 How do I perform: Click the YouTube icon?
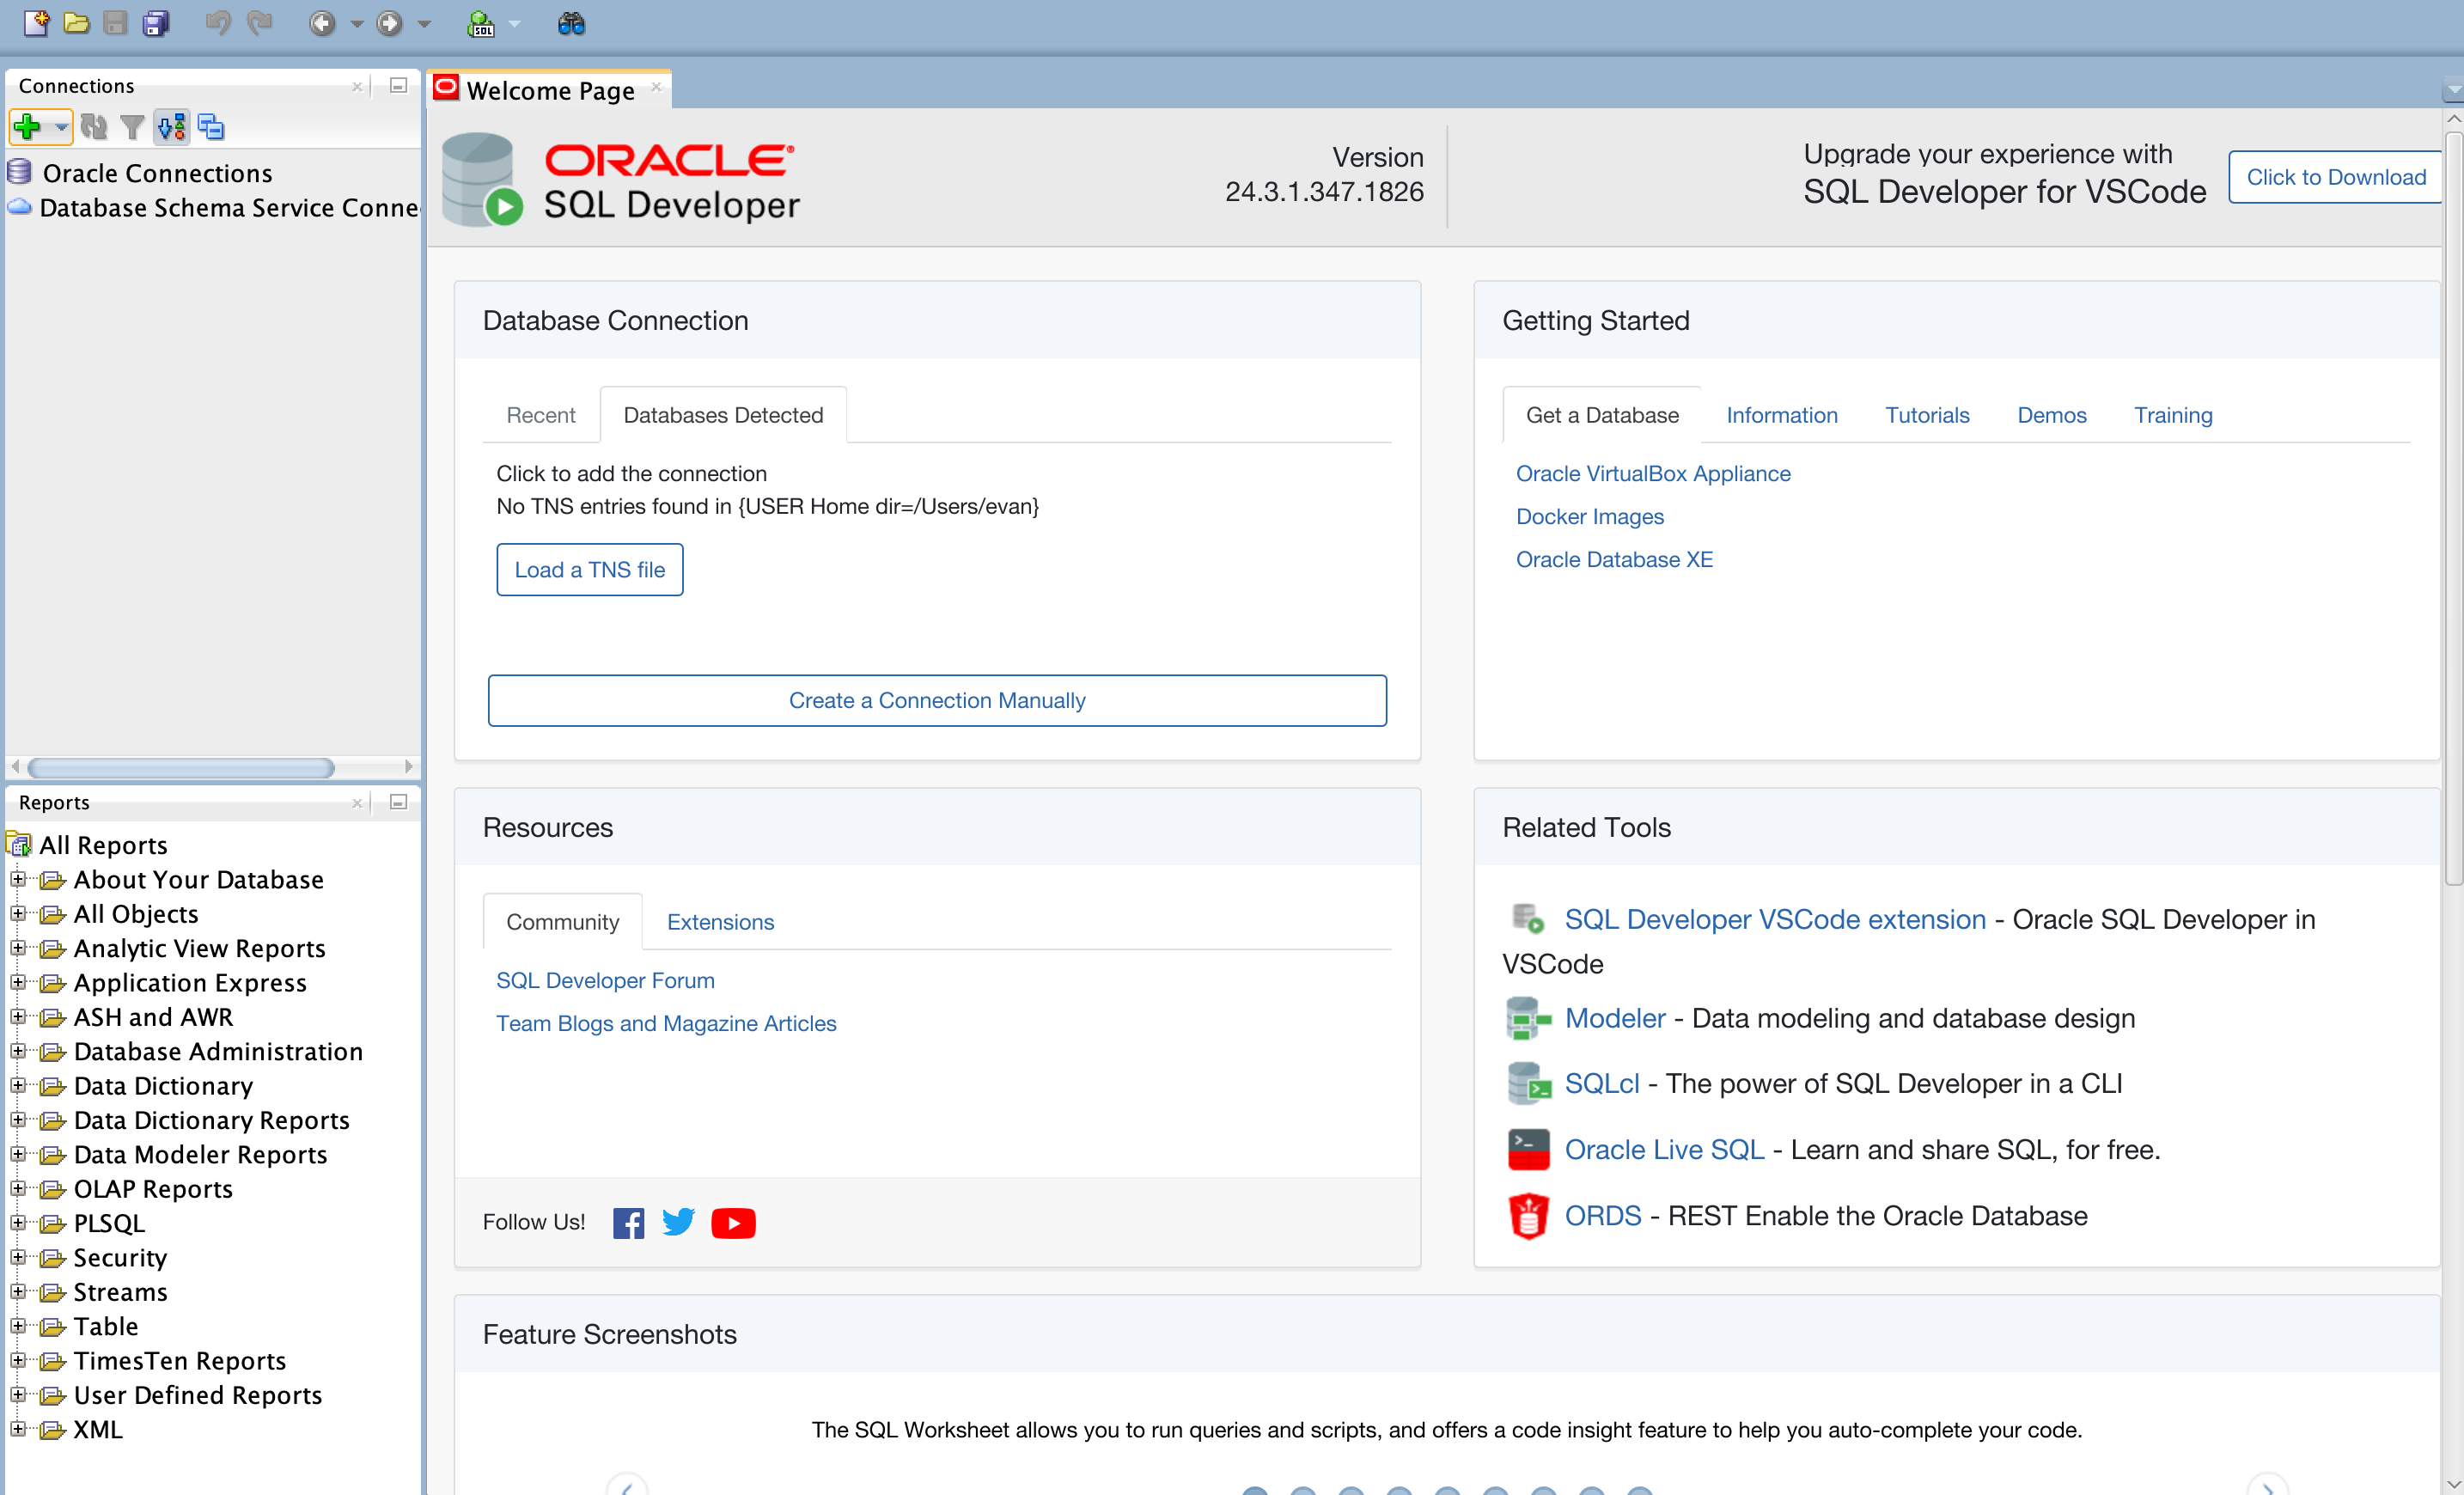[733, 1223]
